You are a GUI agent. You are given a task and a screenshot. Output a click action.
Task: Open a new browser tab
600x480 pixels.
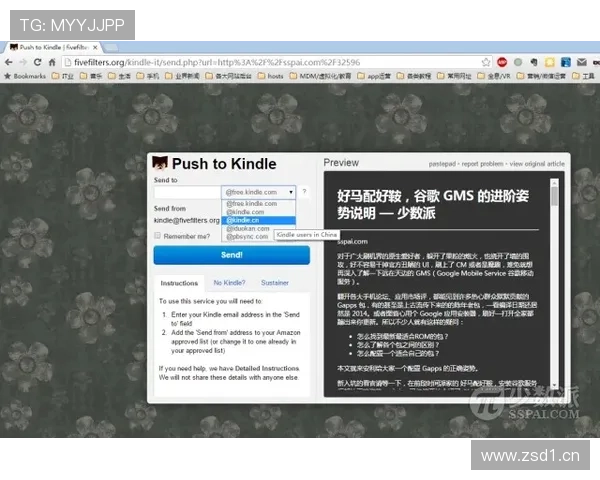(x=111, y=47)
